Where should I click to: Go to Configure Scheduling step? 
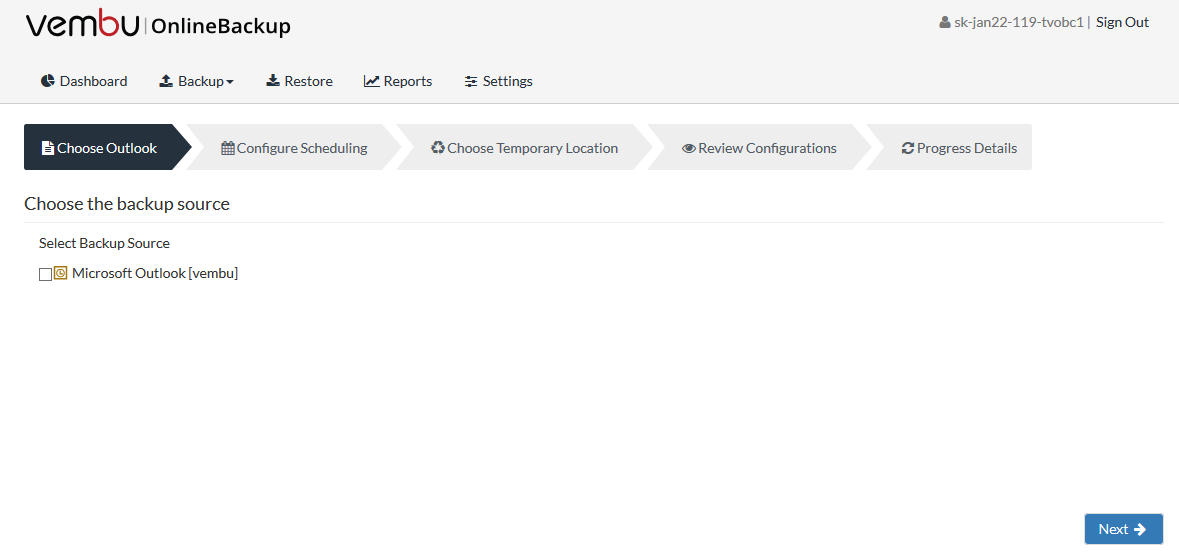pyautogui.click(x=294, y=147)
